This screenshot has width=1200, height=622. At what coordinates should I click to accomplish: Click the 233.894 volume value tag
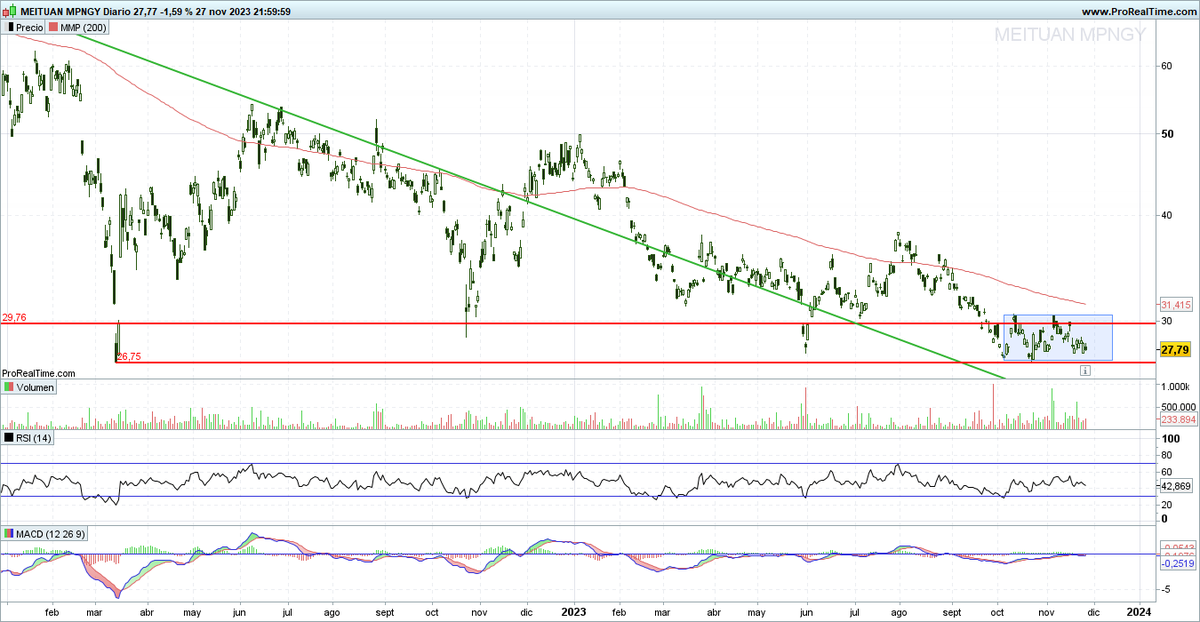point(1176,420)
